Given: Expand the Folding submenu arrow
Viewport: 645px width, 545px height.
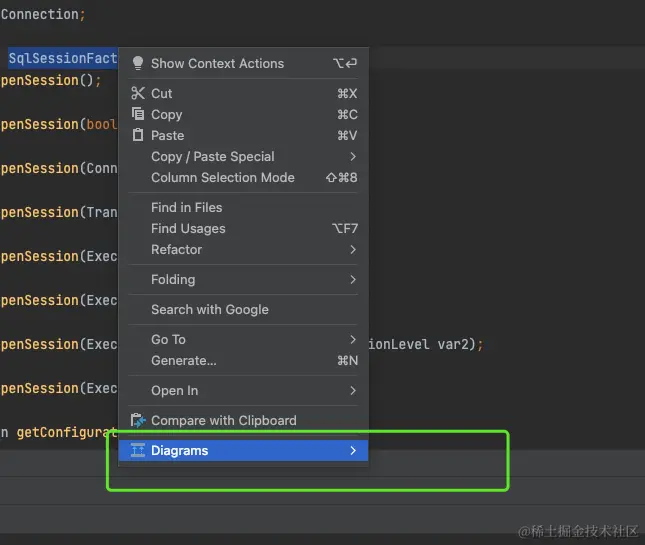Looking at the screenshot, I should pos(353,279).
